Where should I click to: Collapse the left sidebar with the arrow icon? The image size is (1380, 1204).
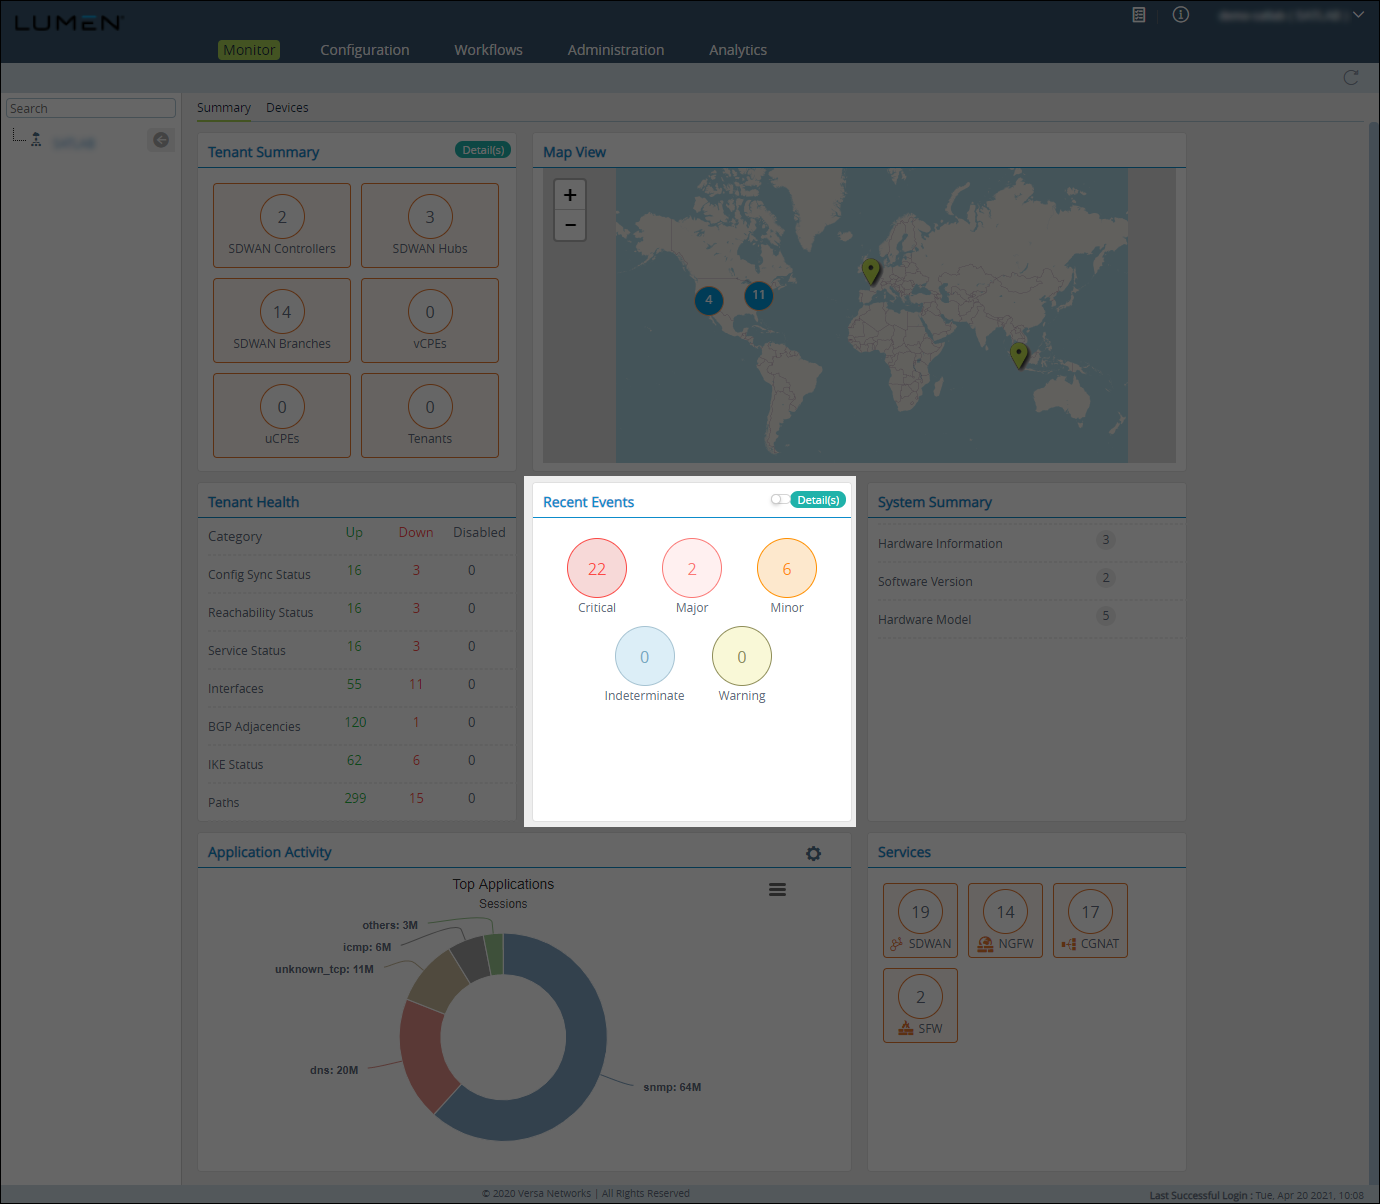[160, 140]
